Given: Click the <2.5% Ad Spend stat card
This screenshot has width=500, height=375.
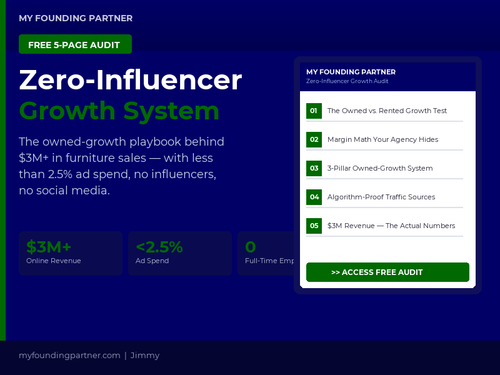Looking at the screenshot, I should (180, 253).
